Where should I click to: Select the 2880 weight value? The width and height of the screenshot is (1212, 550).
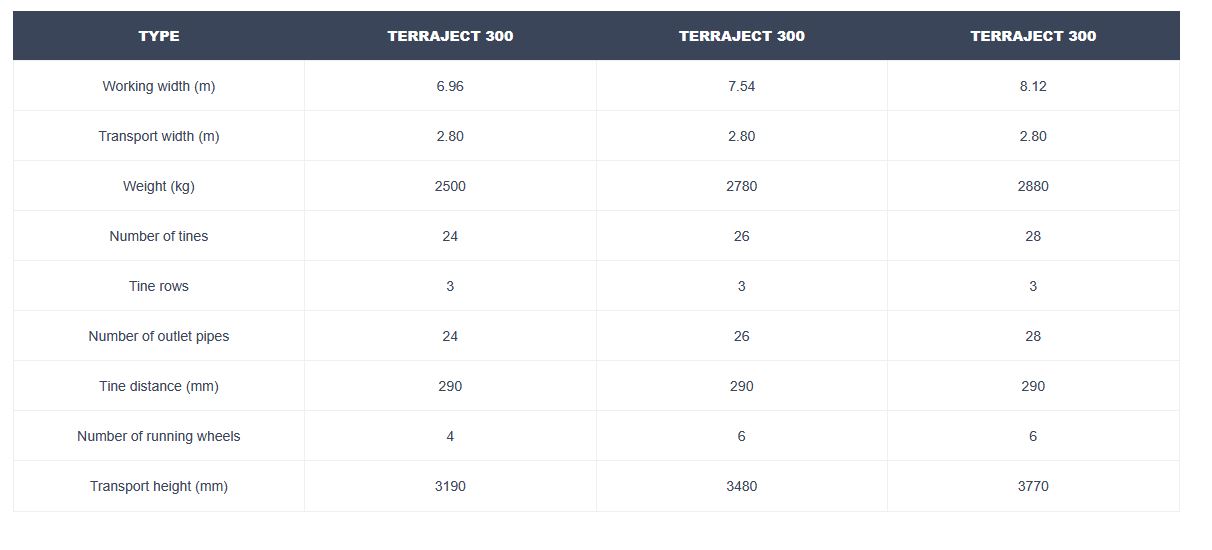(x=1033, y=186)
